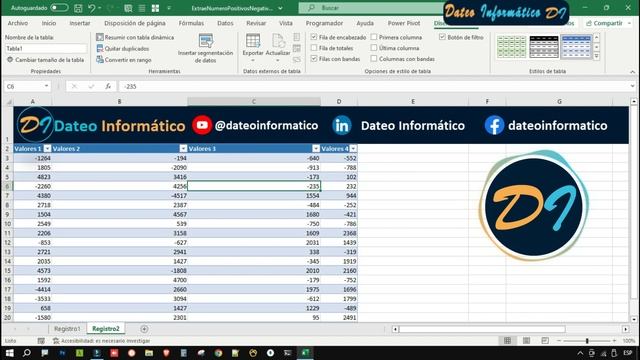Open the Valores 3 filter dropdown

[316, 149]
